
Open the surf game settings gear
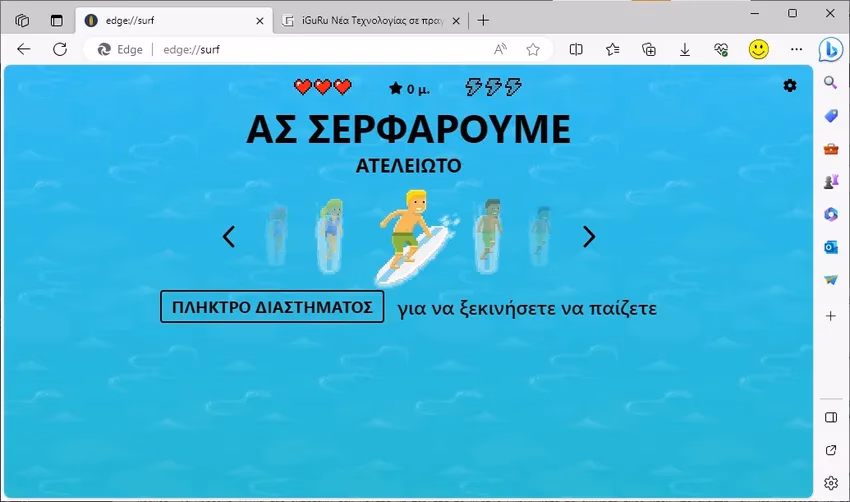790,86
